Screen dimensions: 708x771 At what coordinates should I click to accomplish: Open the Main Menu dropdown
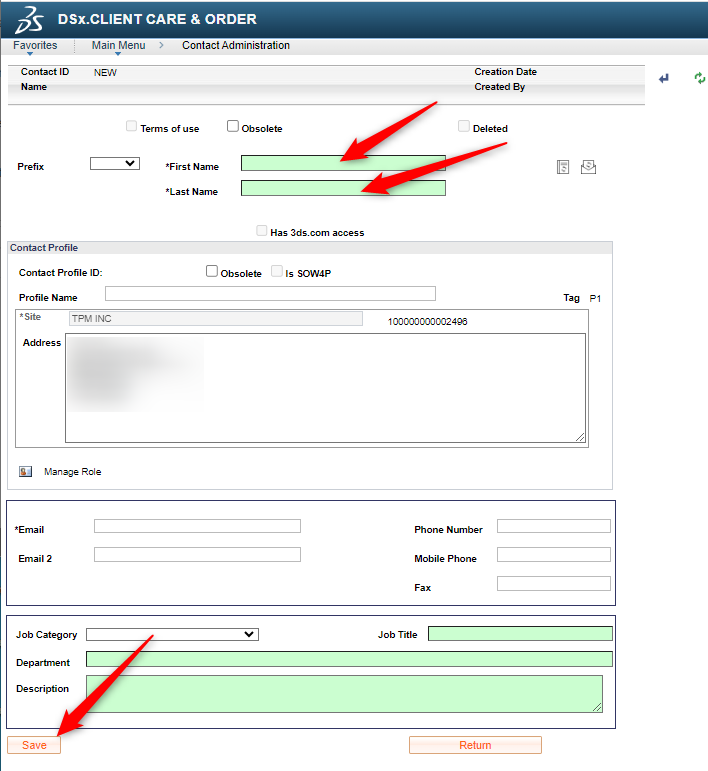tap(118, 46)
